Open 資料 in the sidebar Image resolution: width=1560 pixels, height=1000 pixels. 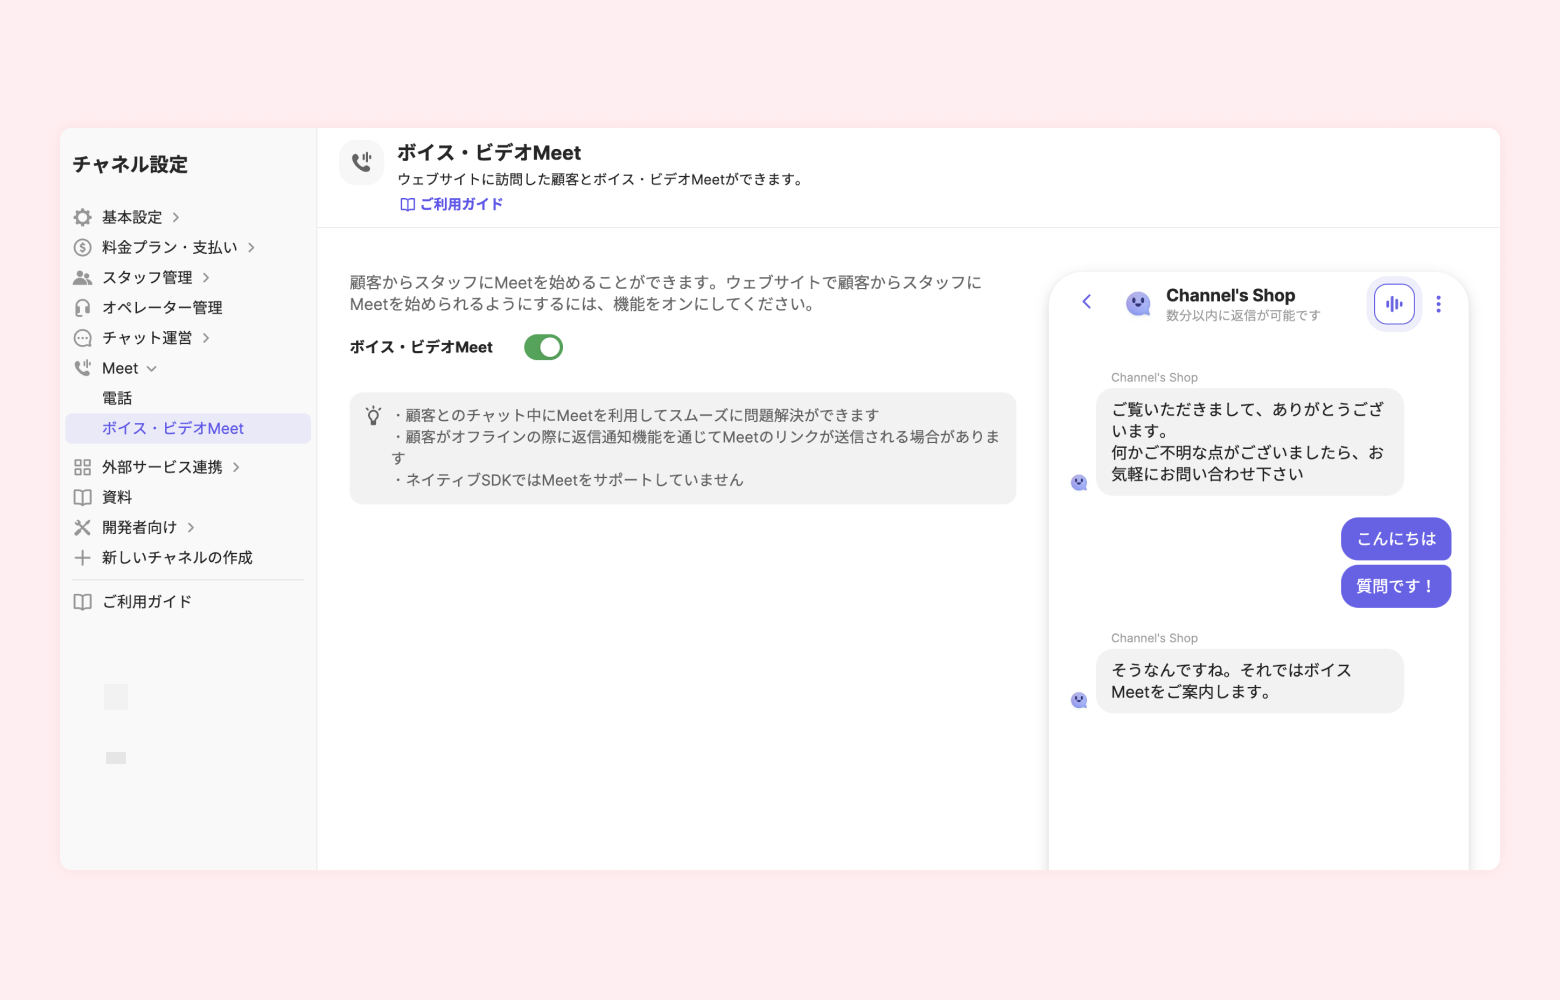(117, 497)
